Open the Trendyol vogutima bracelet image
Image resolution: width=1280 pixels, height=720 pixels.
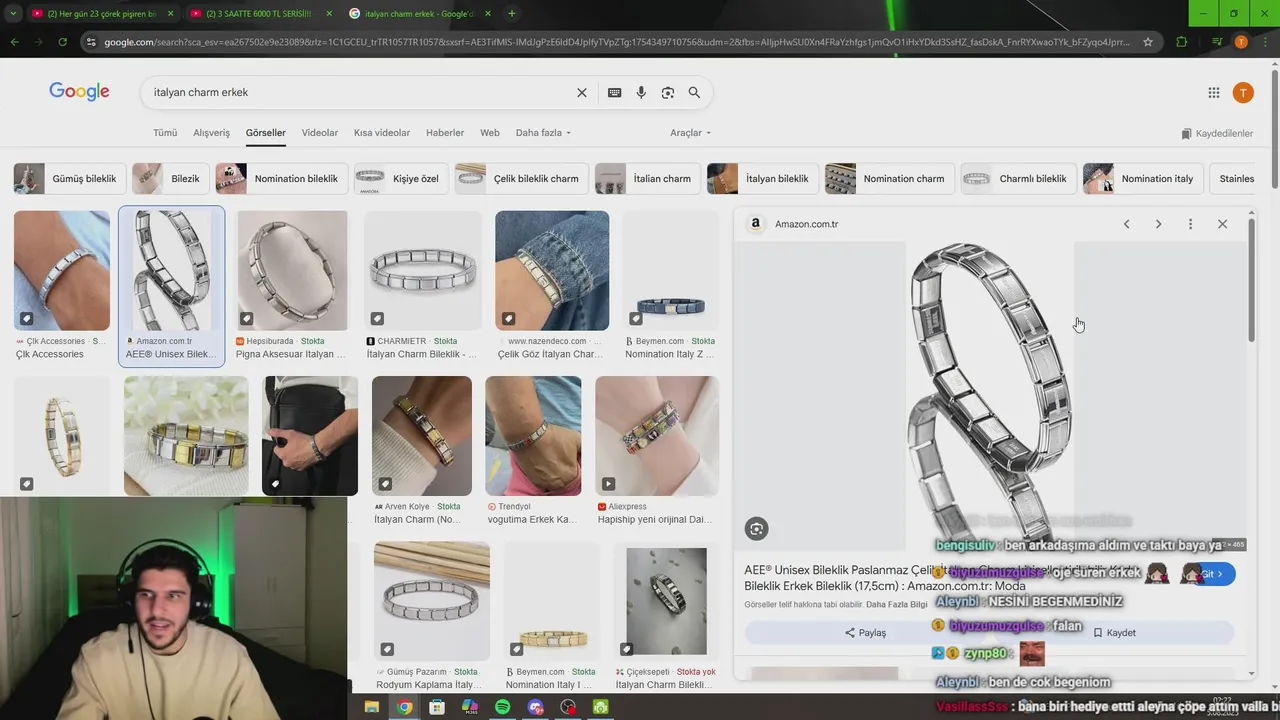tap(533, 436)
